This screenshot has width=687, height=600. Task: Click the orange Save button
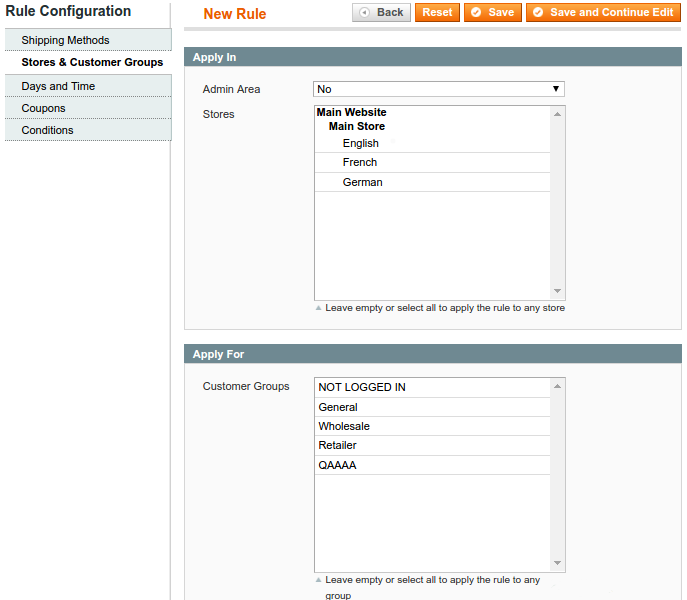[x=492, y=13]
